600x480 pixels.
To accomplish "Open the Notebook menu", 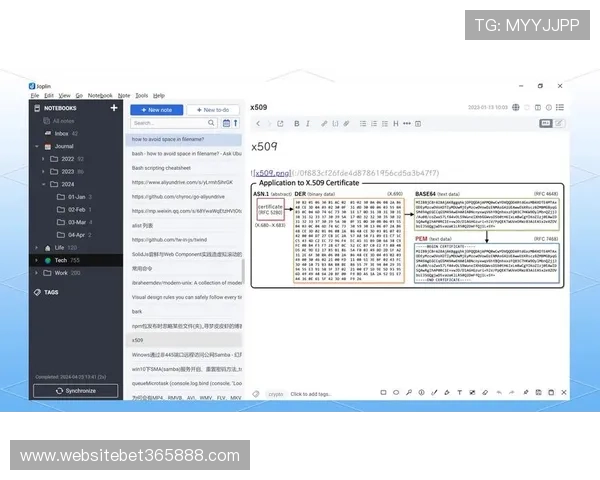I will pyautogui.click(x=100, y=95).
